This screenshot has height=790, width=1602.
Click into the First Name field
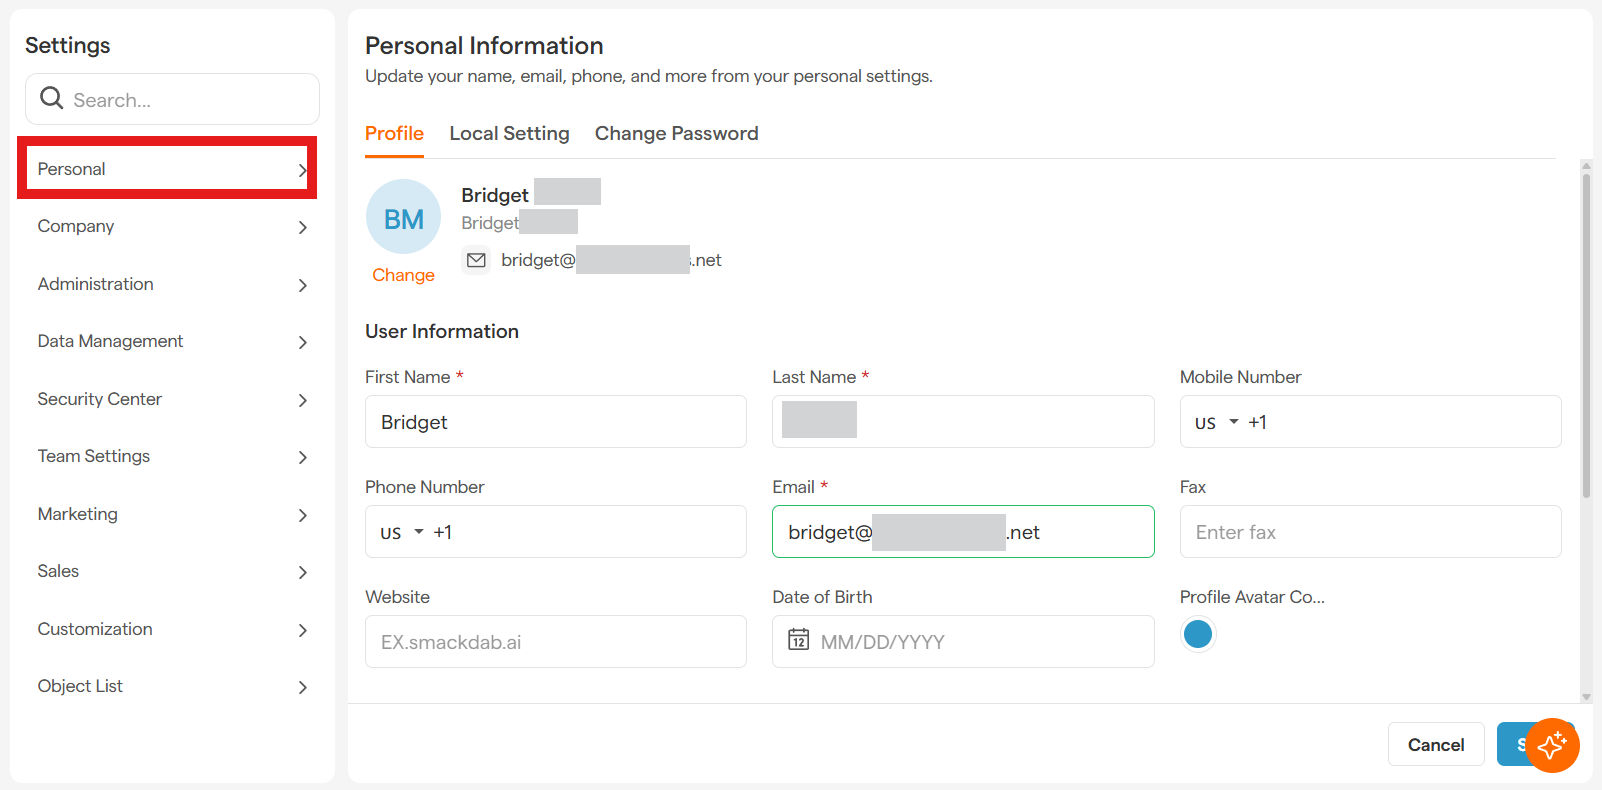tap(555, 422)
